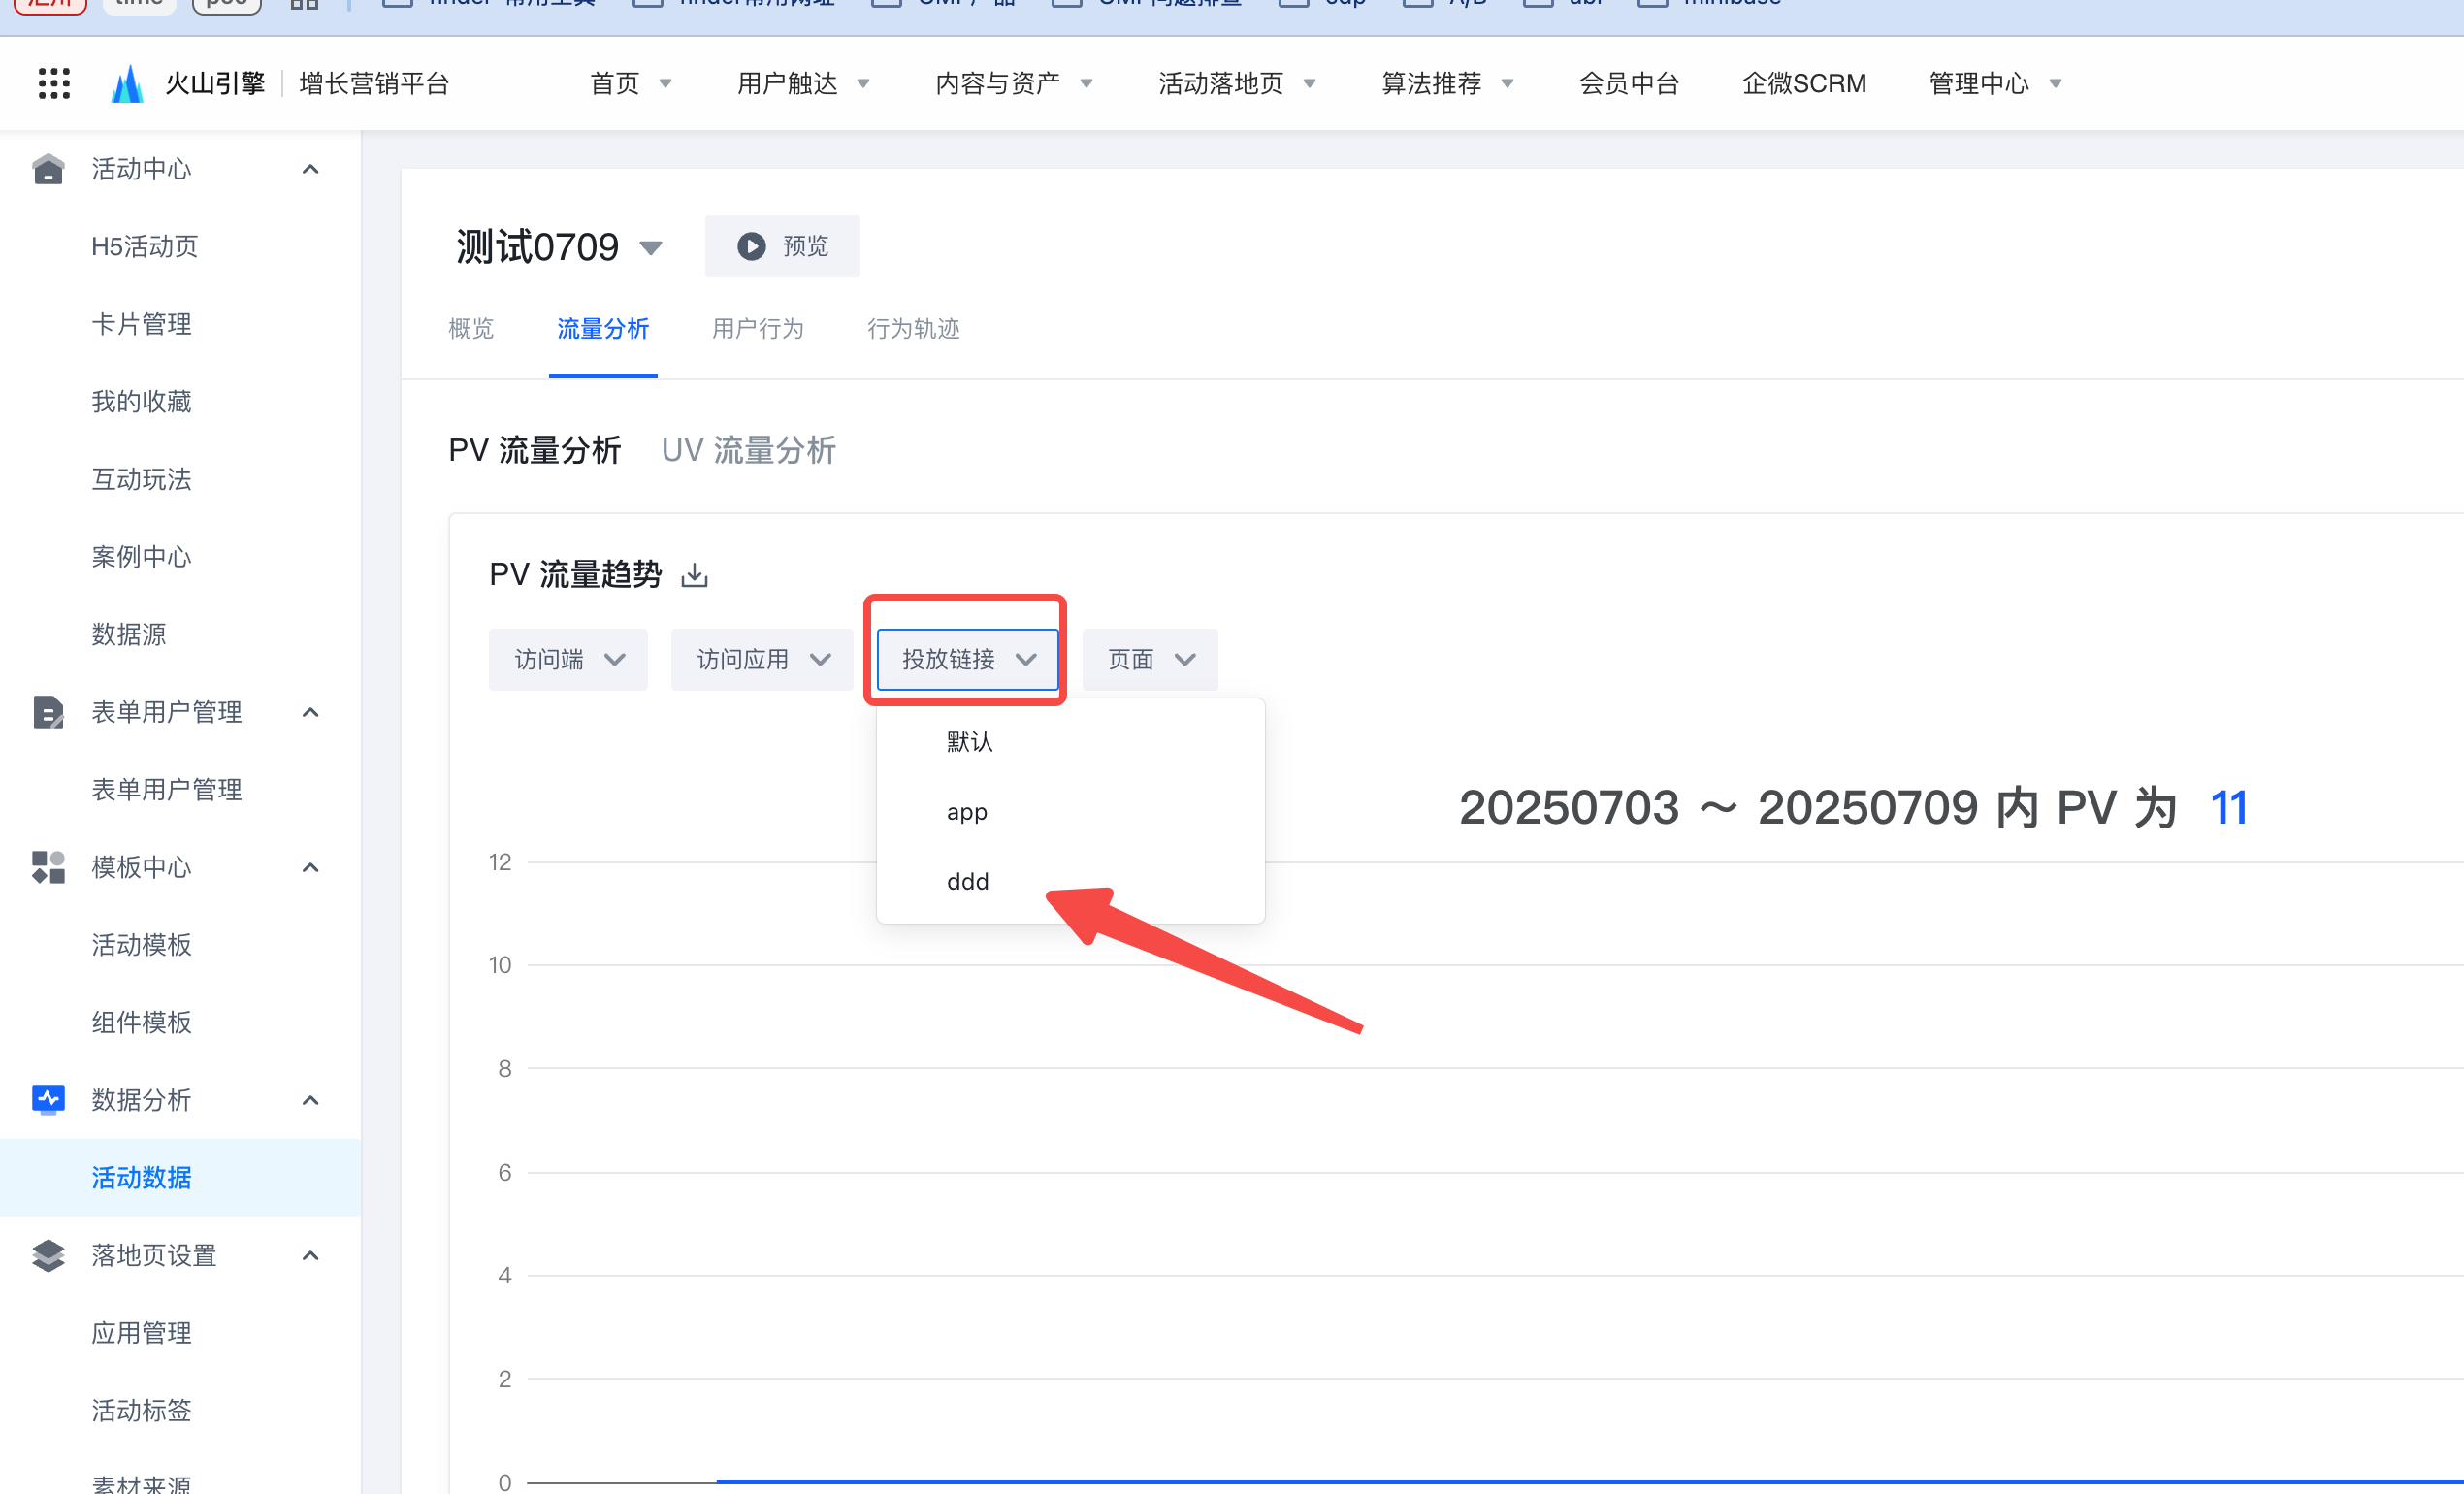Click the download icon beside PV 流量趋势
Viewport: 2464px width, 1494px height.
[x=694, y=575]
